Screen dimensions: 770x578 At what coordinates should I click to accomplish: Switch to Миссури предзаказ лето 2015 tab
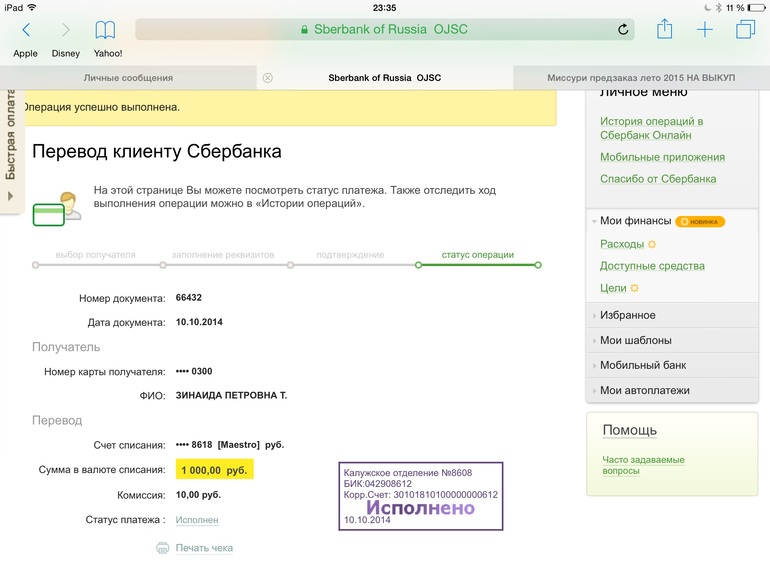[x=641, y=78]
